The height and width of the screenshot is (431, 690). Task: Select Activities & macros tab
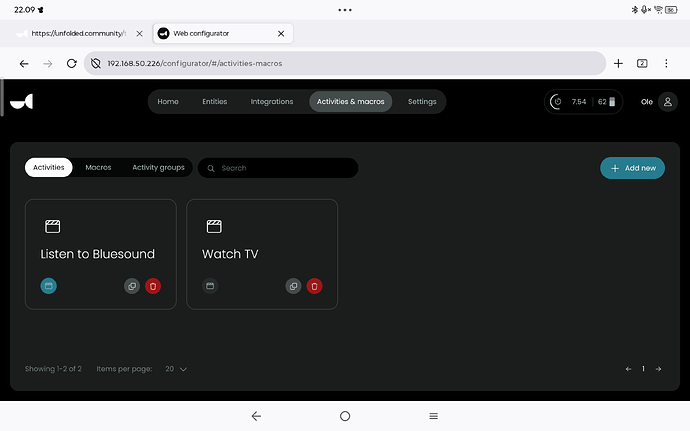(351, 102)
